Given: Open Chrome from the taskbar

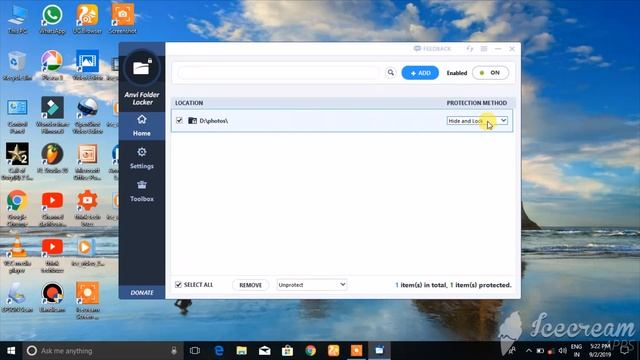Looking at the screenshot, I should [x=311, y=351].
